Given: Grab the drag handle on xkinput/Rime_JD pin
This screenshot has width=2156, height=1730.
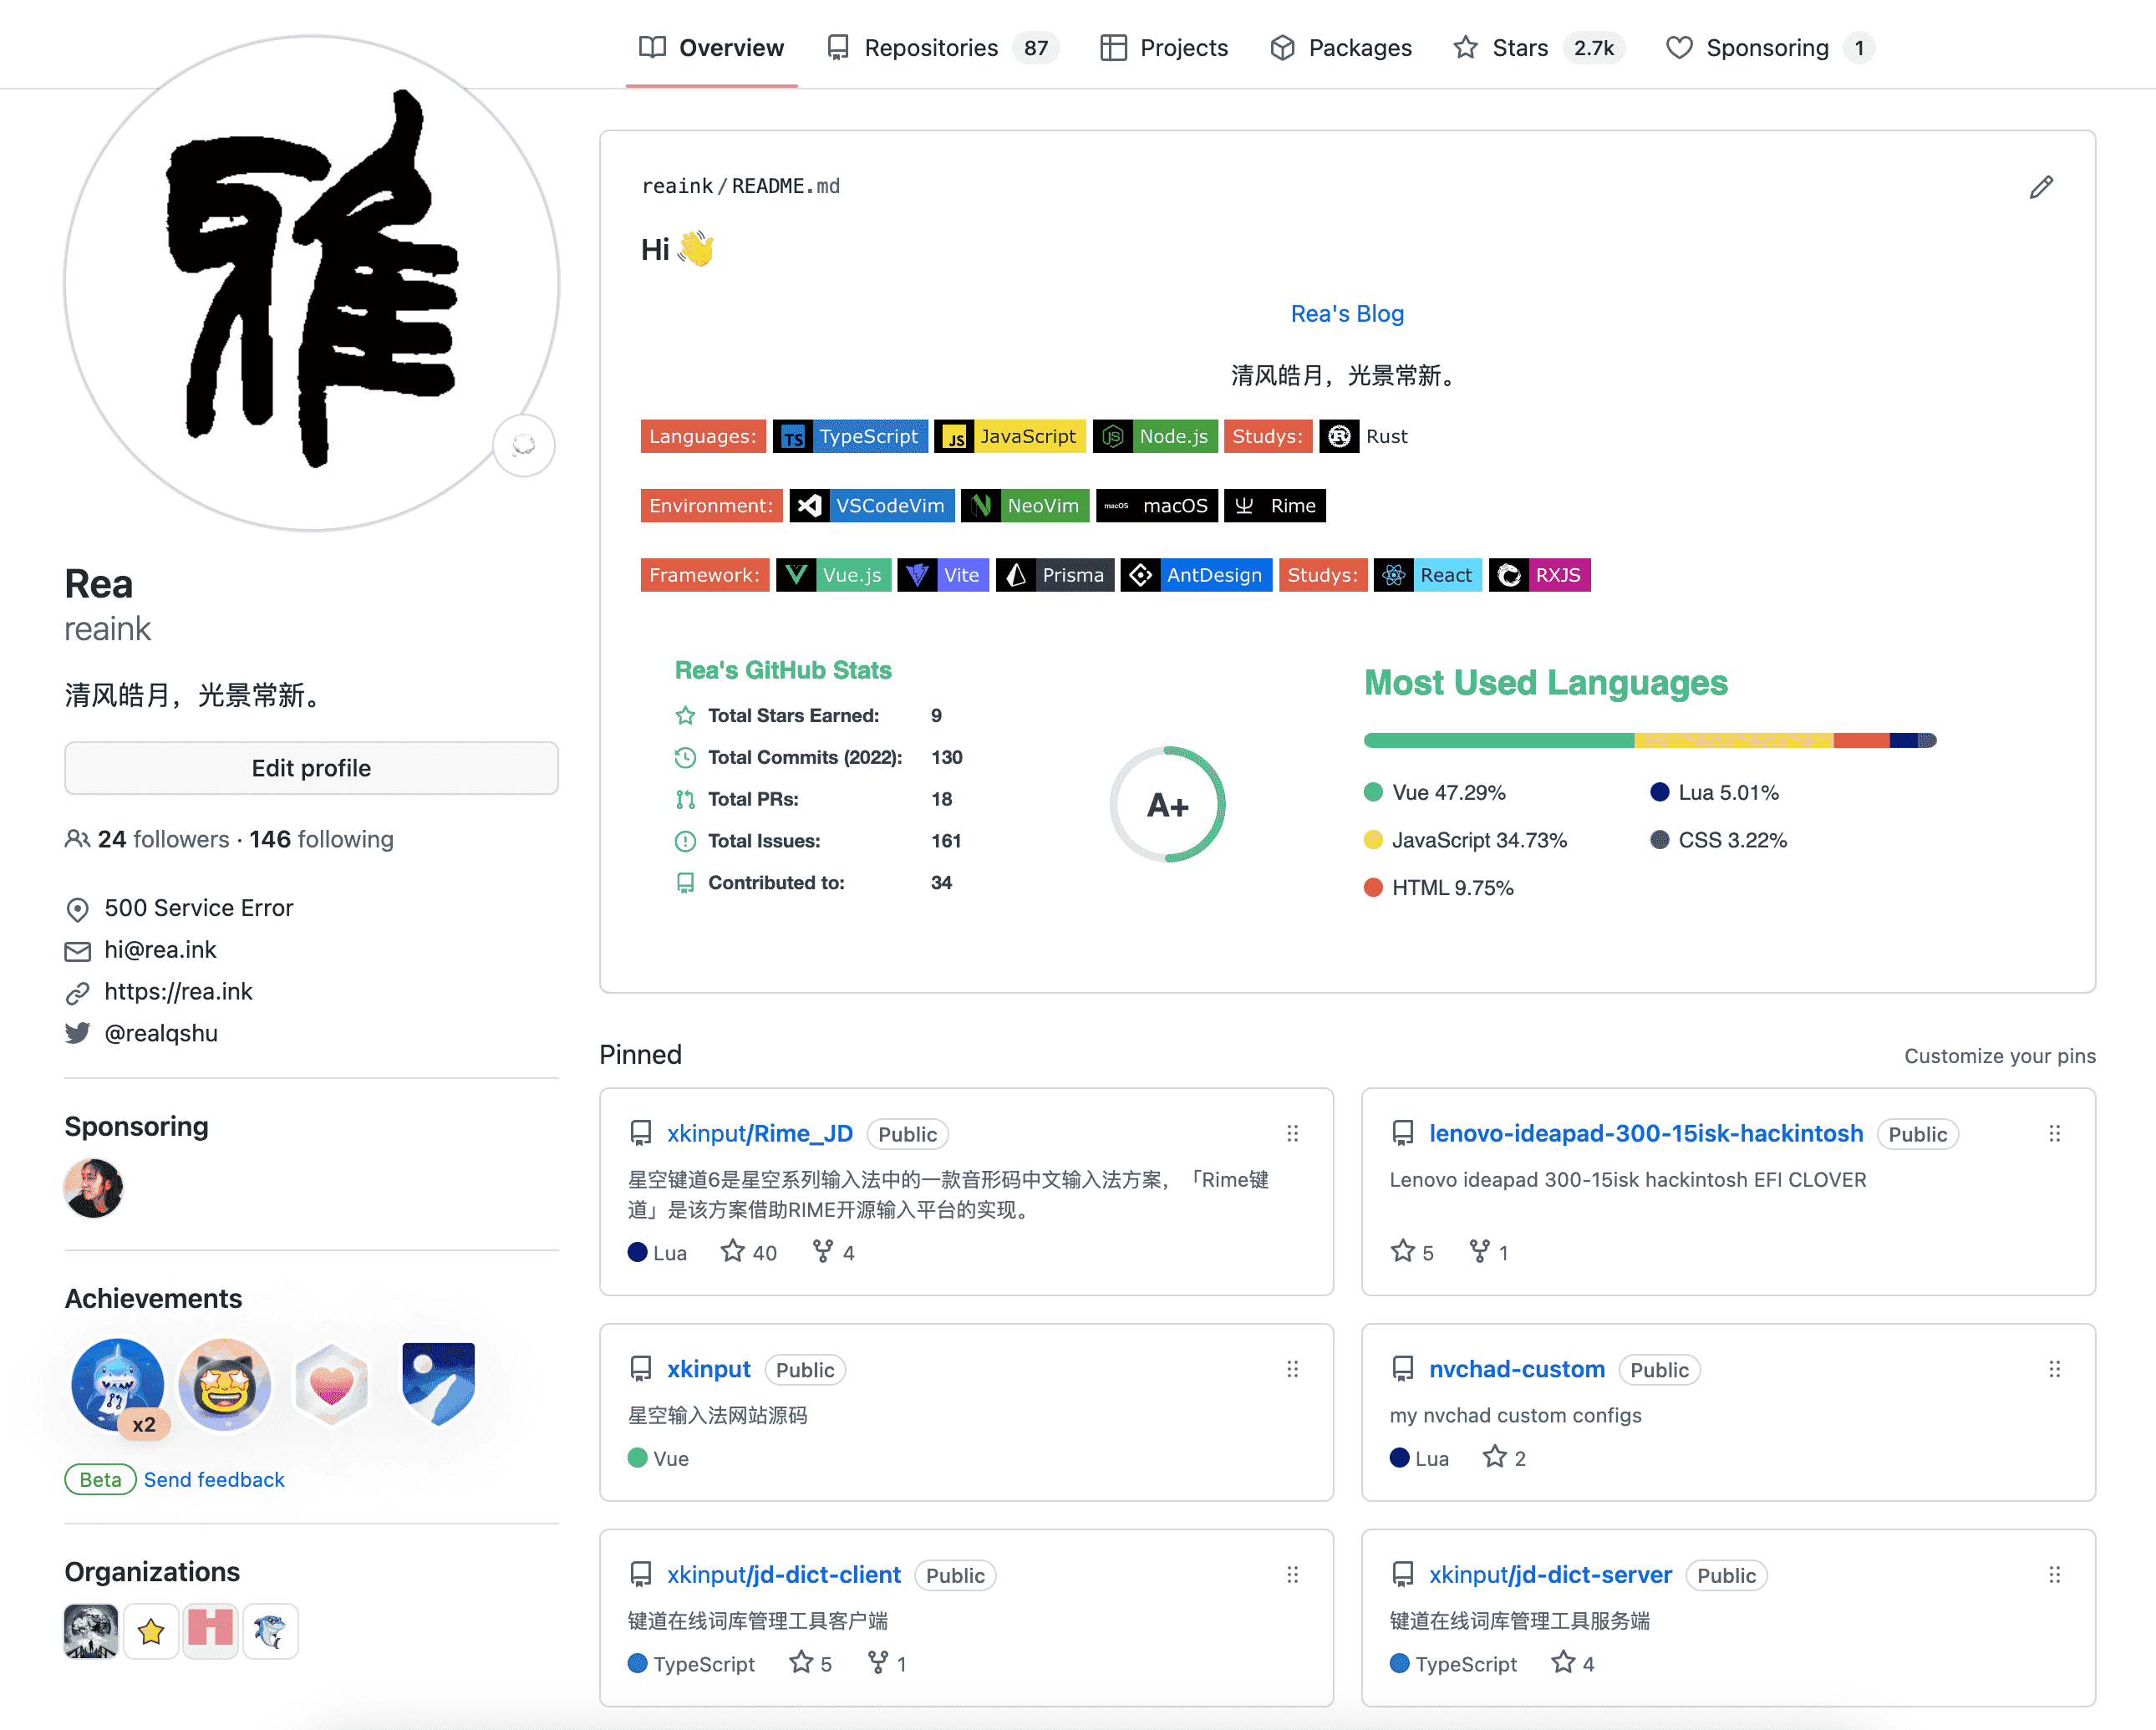Looking at the screenshot, I should pyautogui.click(x=1292, y=1133).
